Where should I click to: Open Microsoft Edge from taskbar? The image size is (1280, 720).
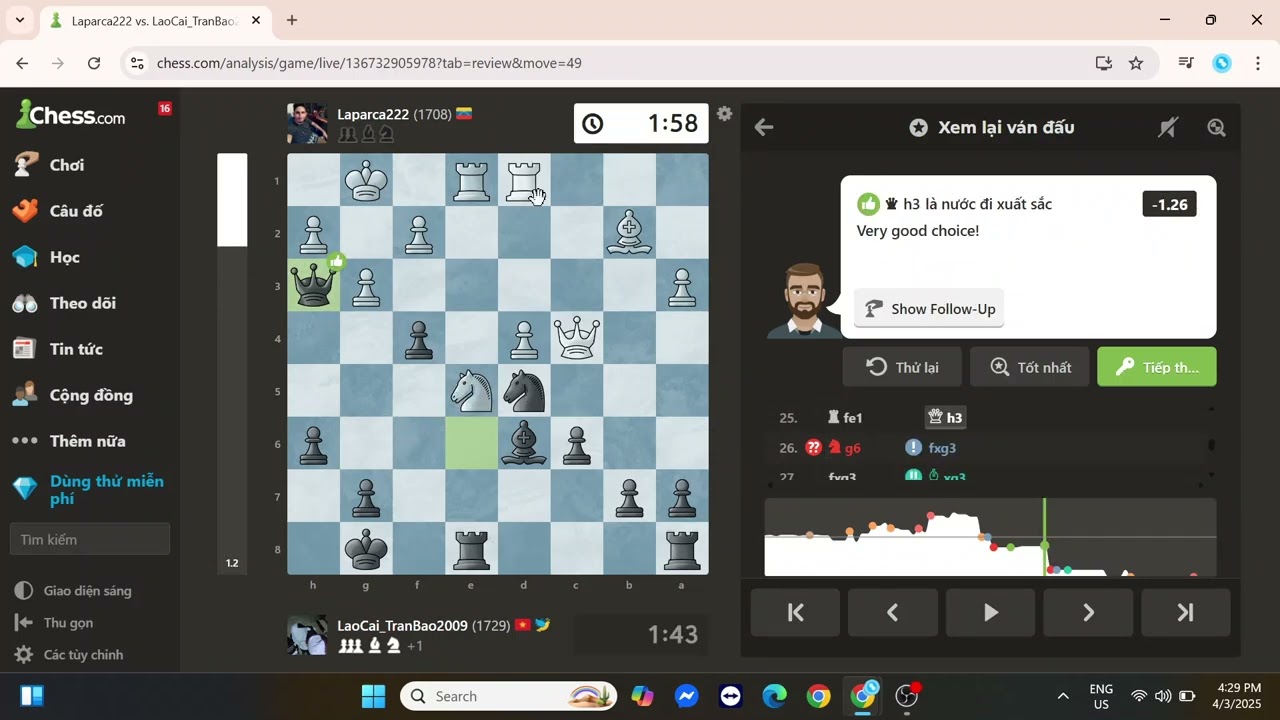774,696
